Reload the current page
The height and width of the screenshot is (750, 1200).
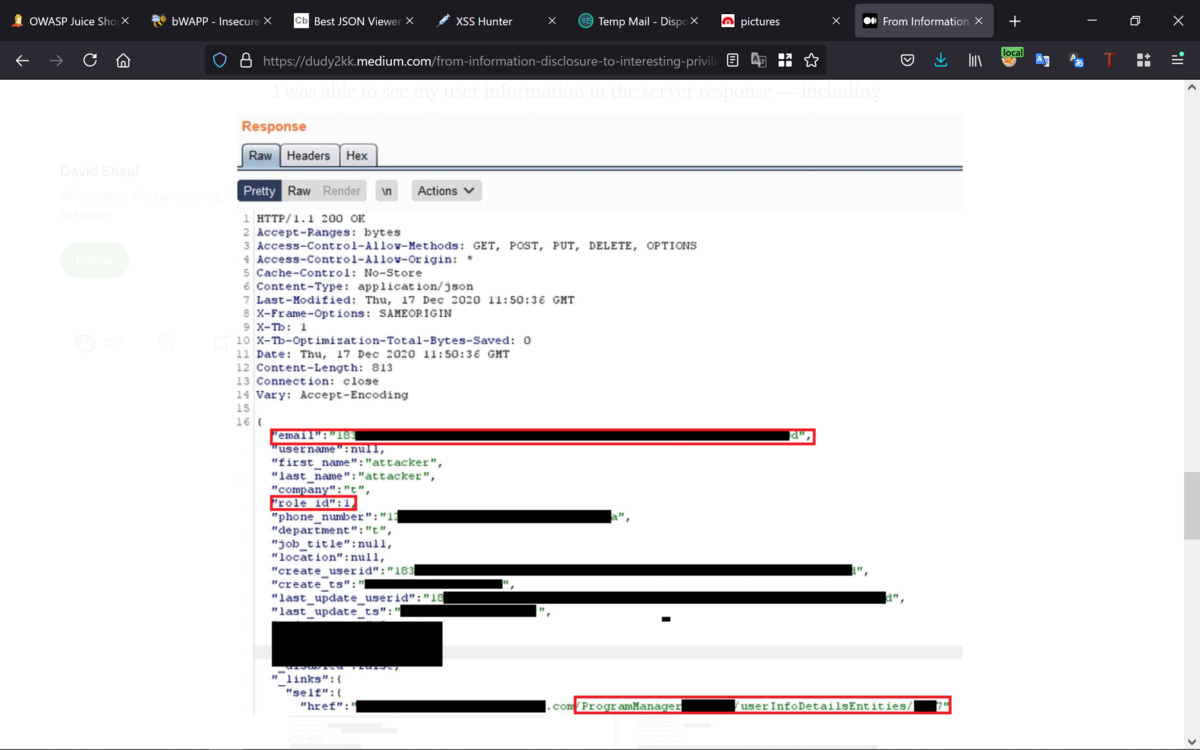90,61
